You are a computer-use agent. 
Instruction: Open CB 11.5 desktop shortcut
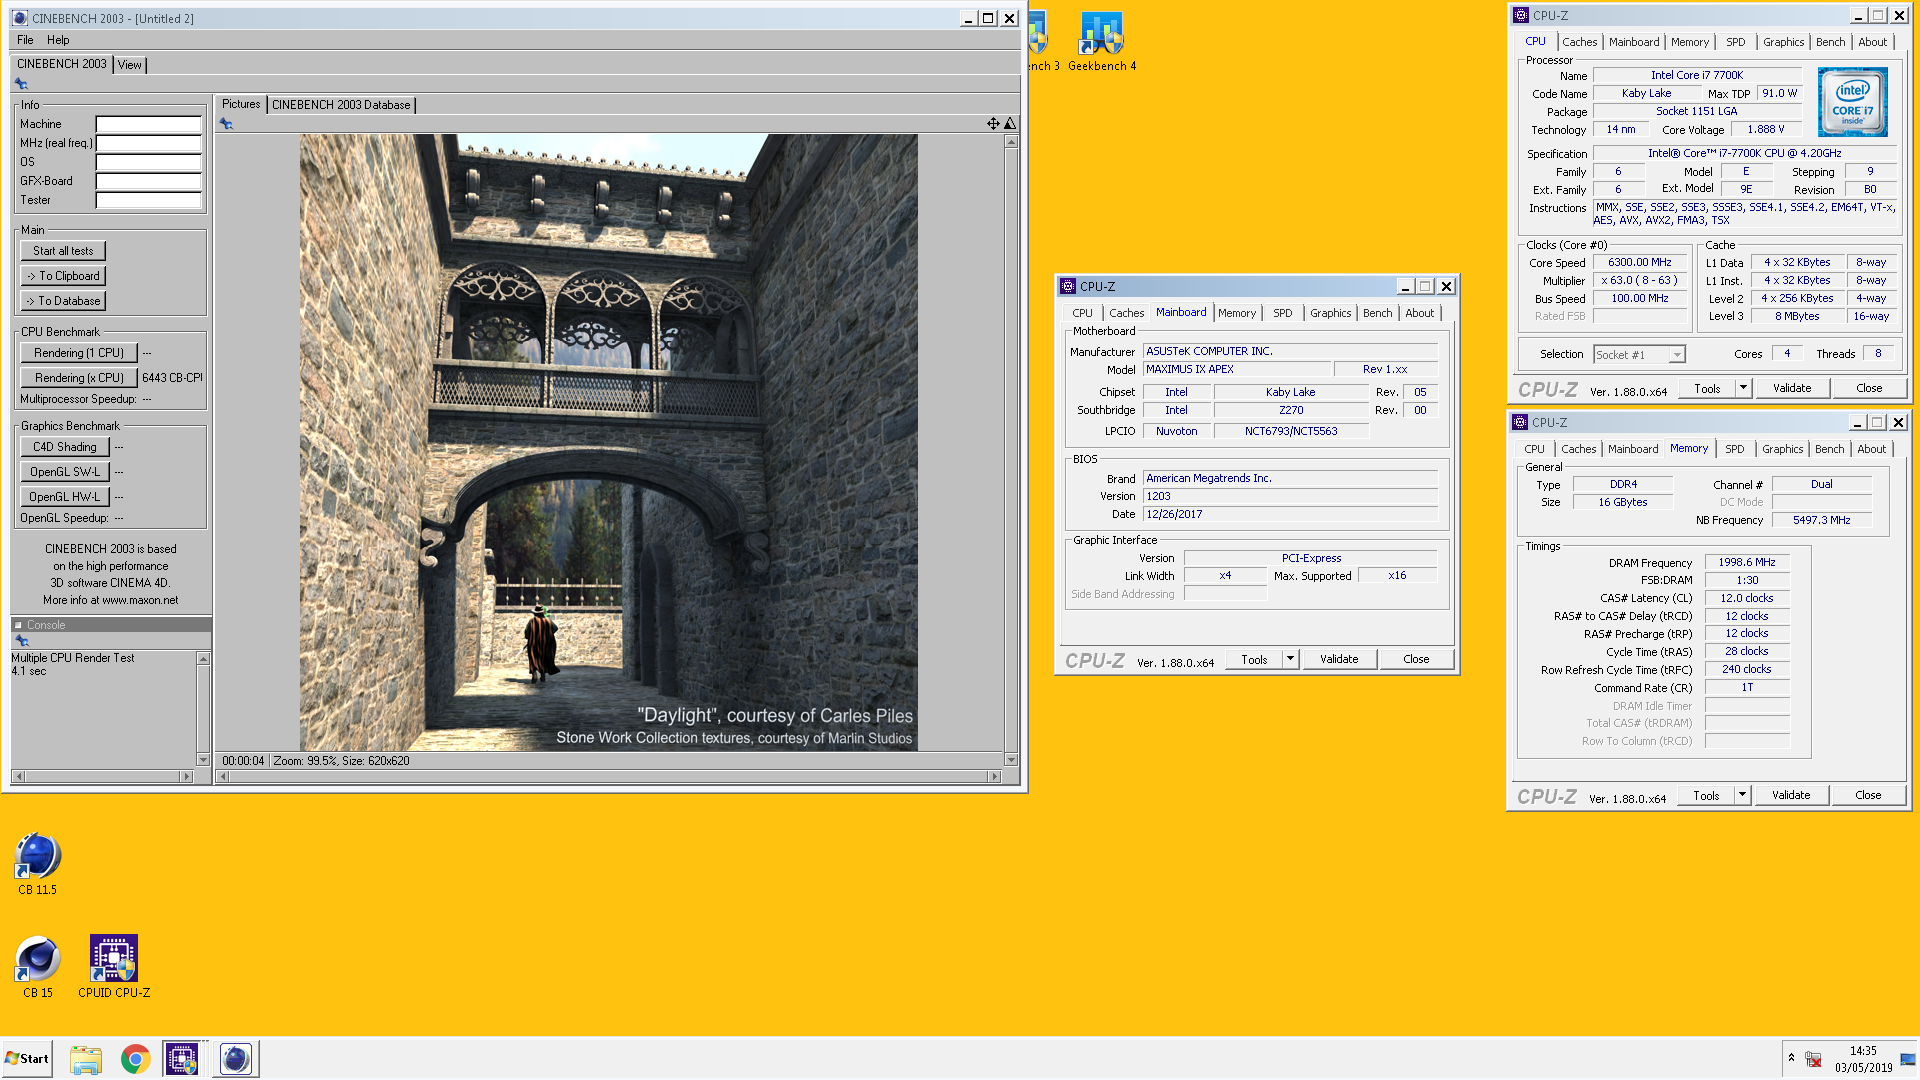[x=38, y=863]
